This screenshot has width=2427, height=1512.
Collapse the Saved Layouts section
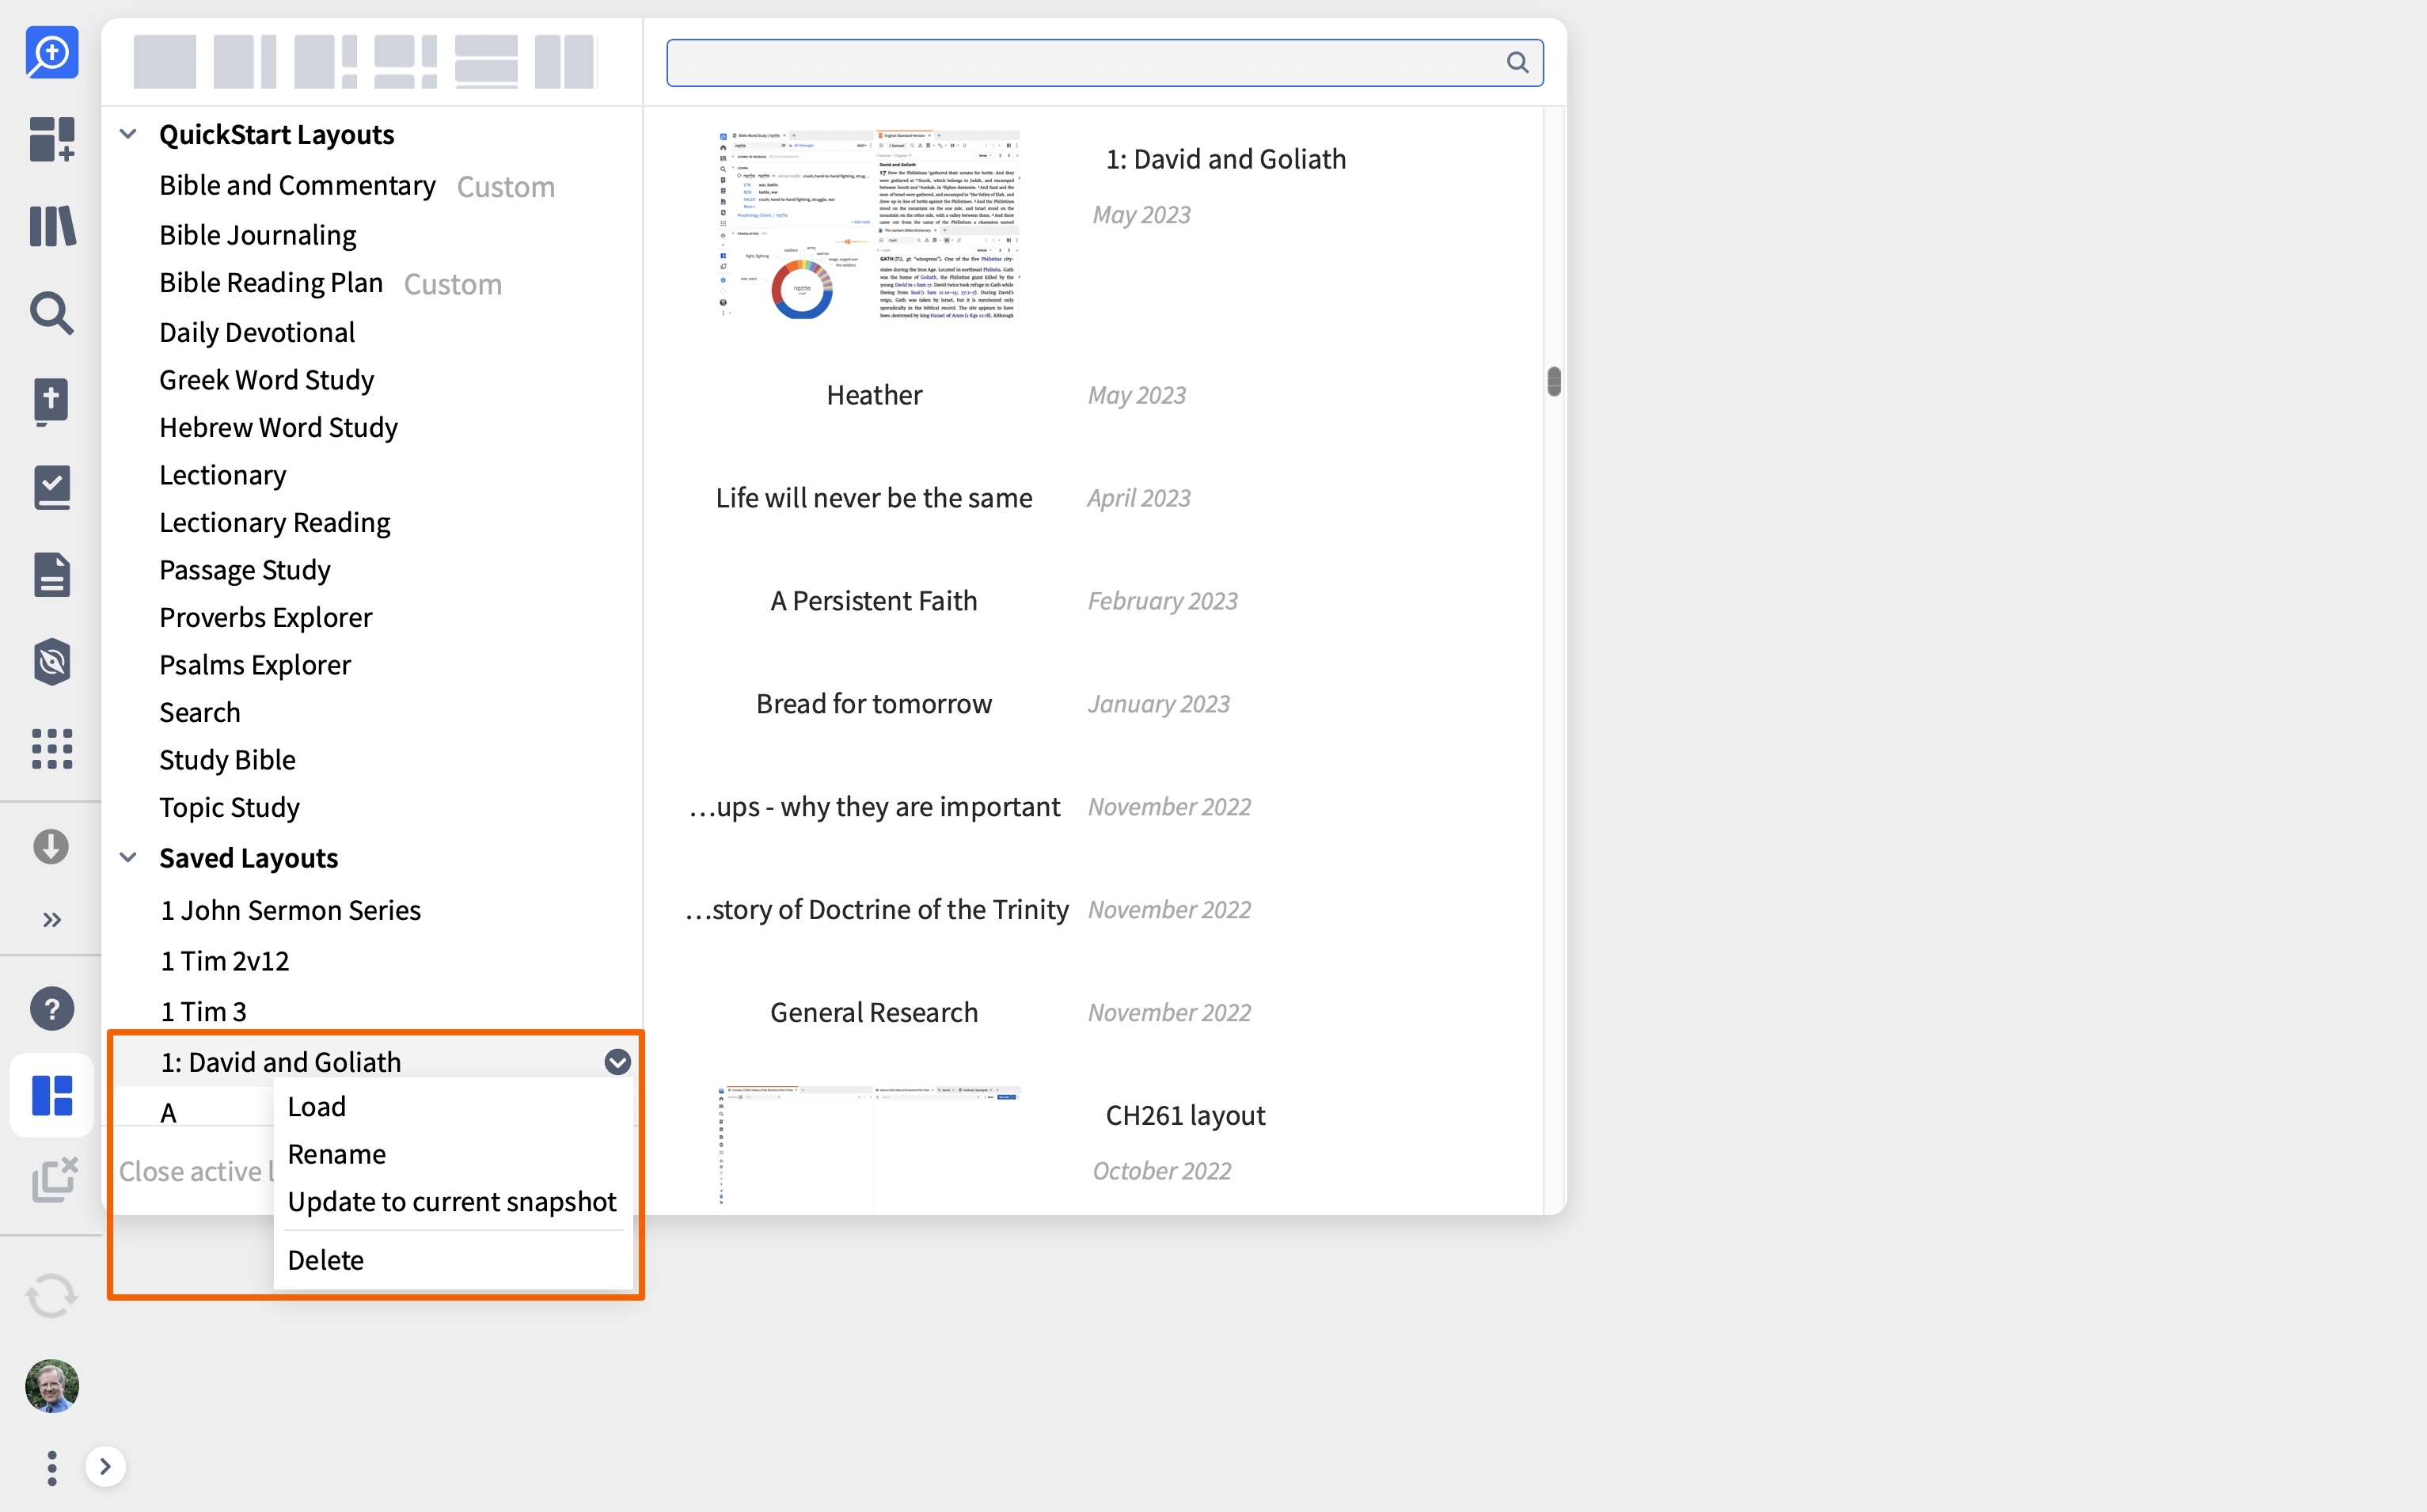(x=128, y=857)
